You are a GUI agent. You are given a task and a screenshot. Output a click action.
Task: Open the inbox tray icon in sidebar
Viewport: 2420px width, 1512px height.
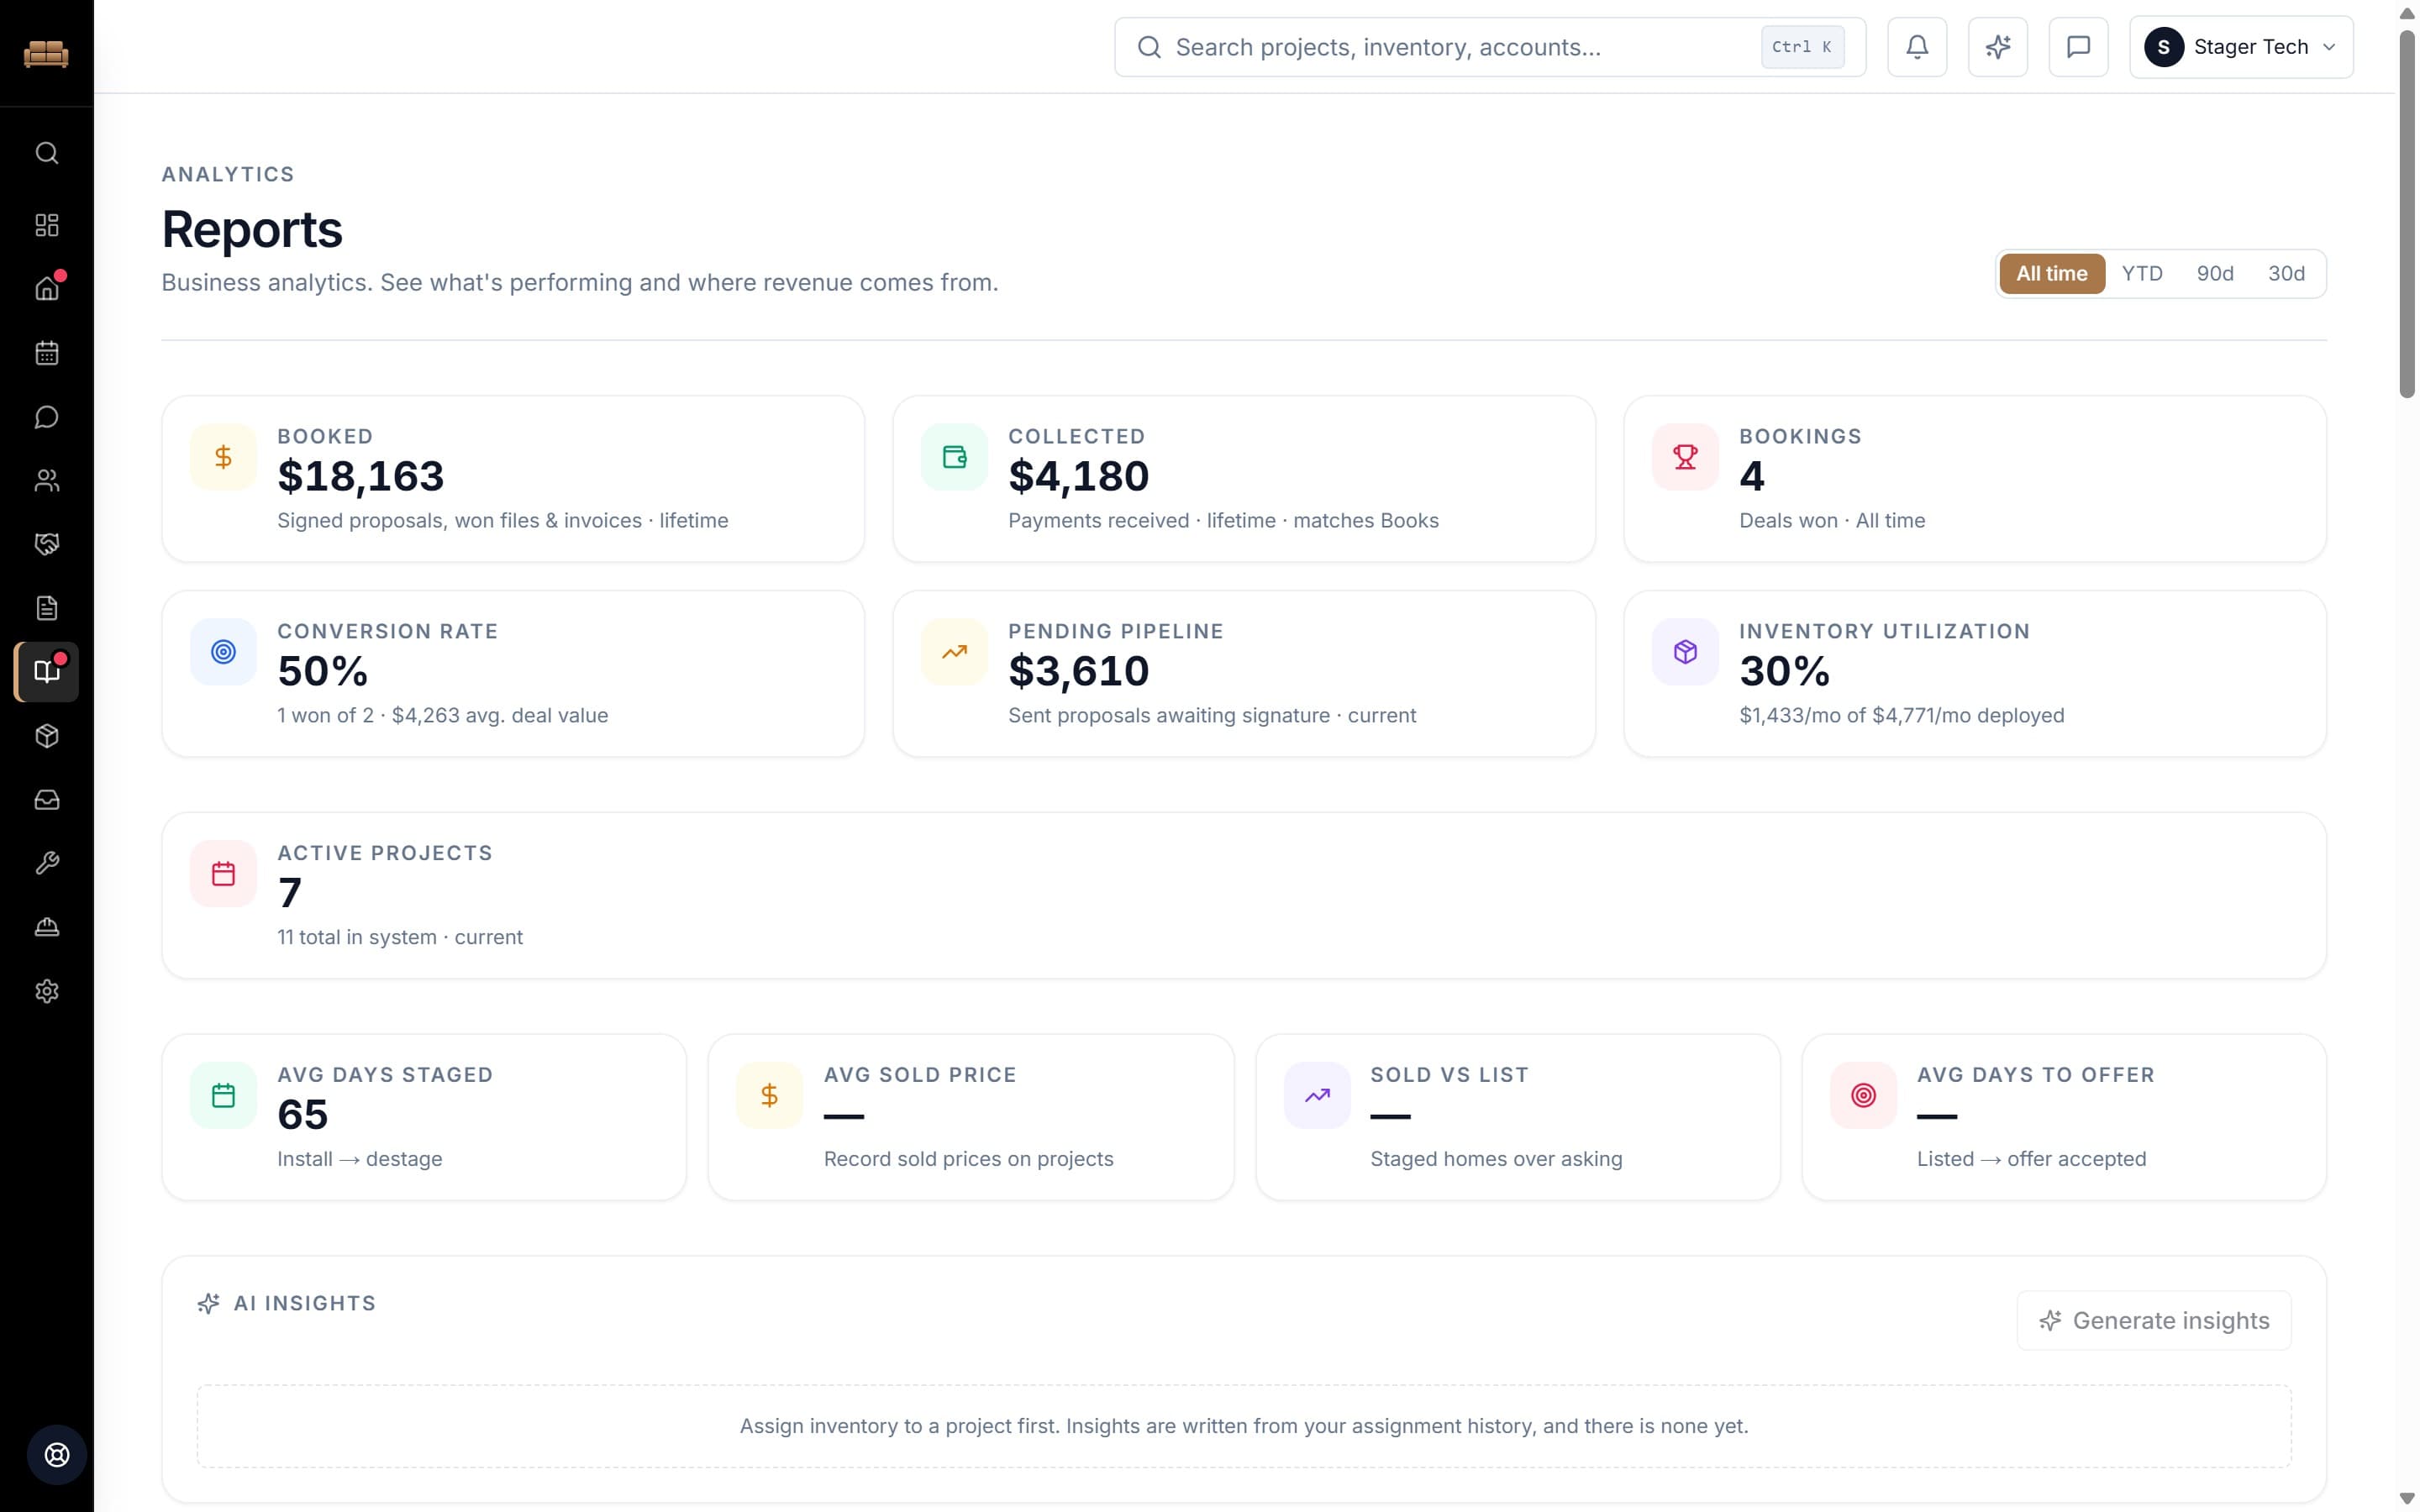point(47,800)
